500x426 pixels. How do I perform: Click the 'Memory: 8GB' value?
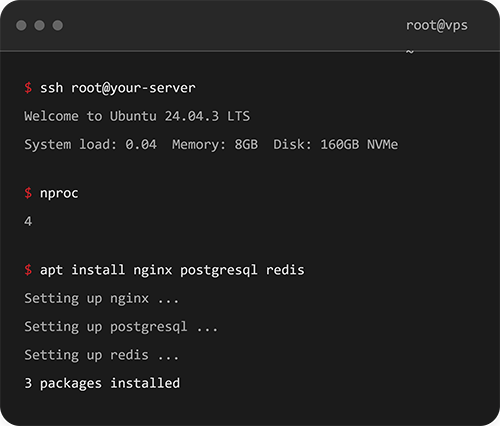click(x=215, y=145)
